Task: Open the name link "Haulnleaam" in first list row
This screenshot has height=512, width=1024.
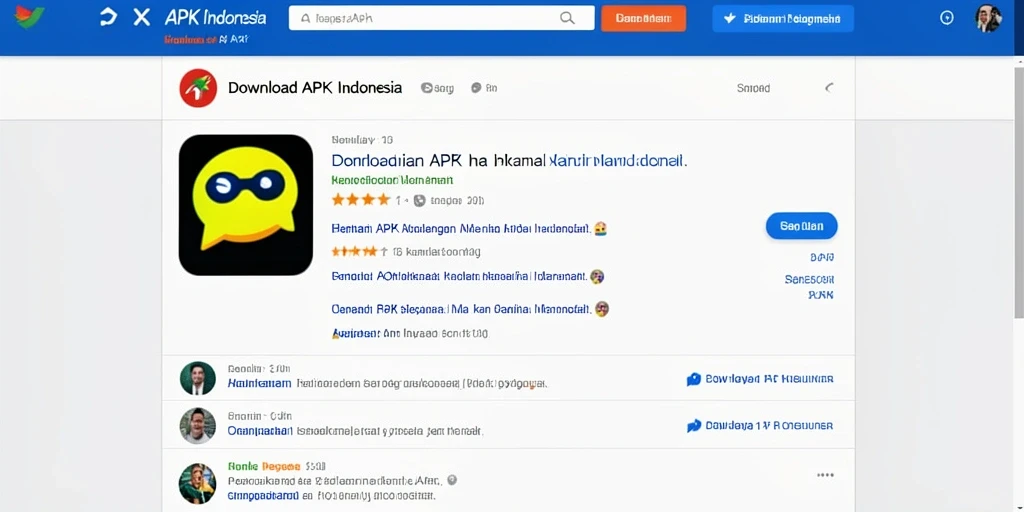Action: pyautogui.click(x=259, y=383)
